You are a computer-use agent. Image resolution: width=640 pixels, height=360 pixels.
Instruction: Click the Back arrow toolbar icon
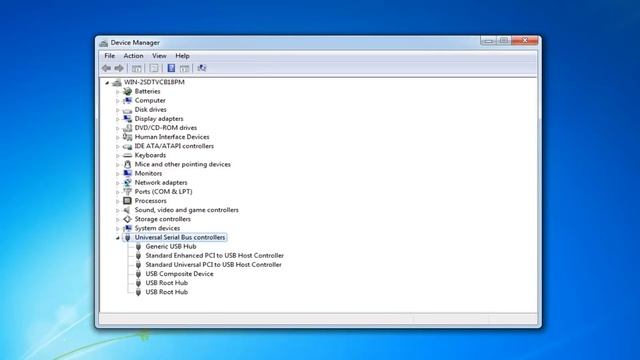point(107,68)
